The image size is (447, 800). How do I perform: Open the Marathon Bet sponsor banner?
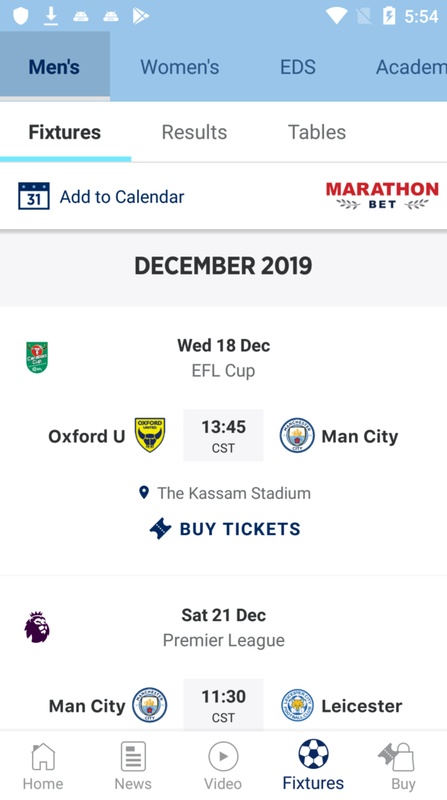coord(382,196)
